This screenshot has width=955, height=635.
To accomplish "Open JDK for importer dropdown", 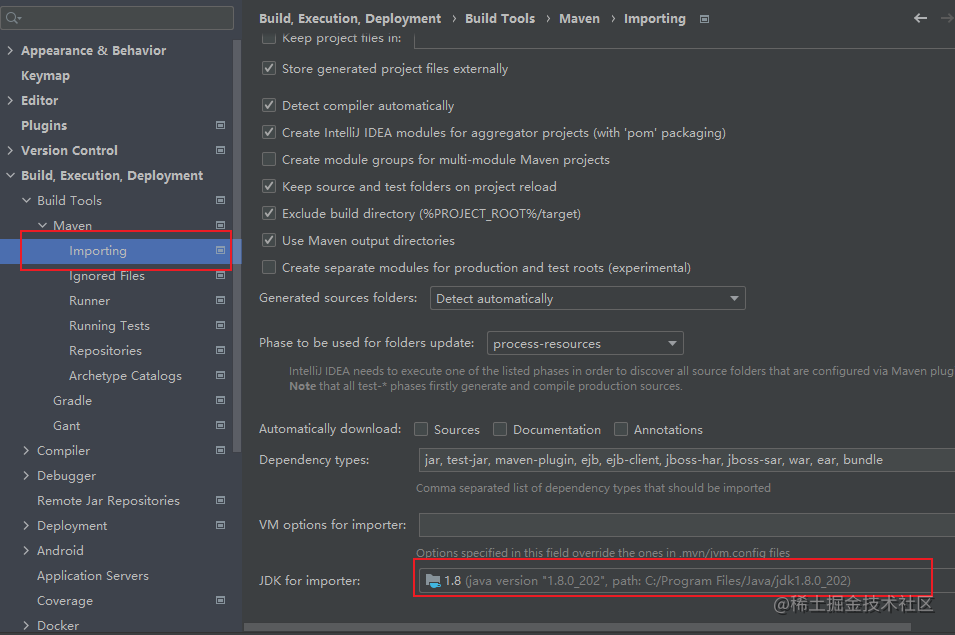I will (x=686, y=581).
